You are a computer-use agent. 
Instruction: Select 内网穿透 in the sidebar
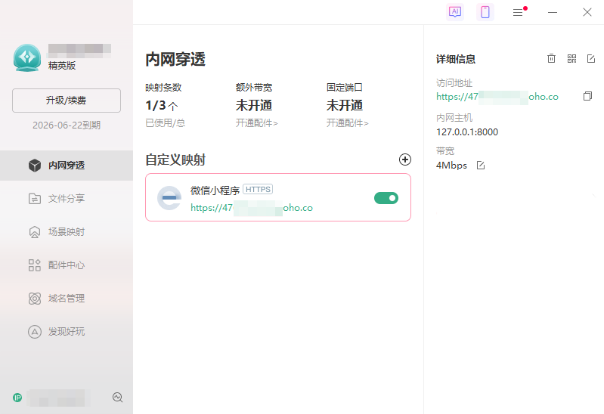click(x=66, y=165)
